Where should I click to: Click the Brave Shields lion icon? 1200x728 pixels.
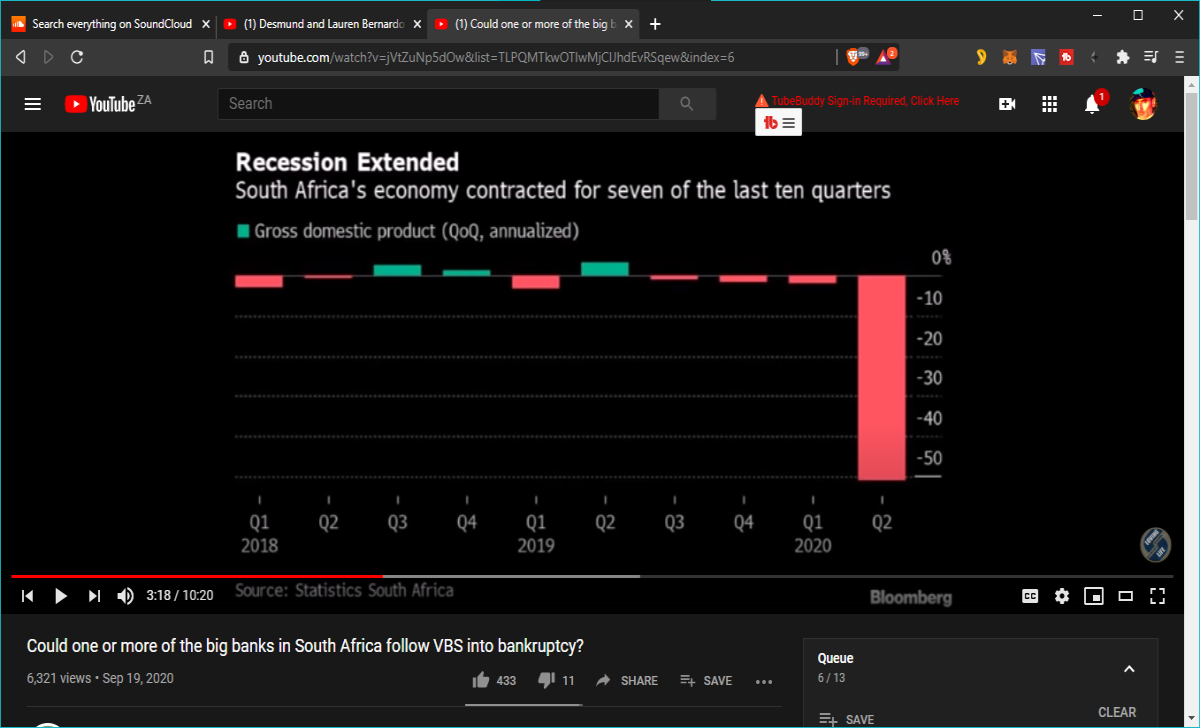(853, 57)
